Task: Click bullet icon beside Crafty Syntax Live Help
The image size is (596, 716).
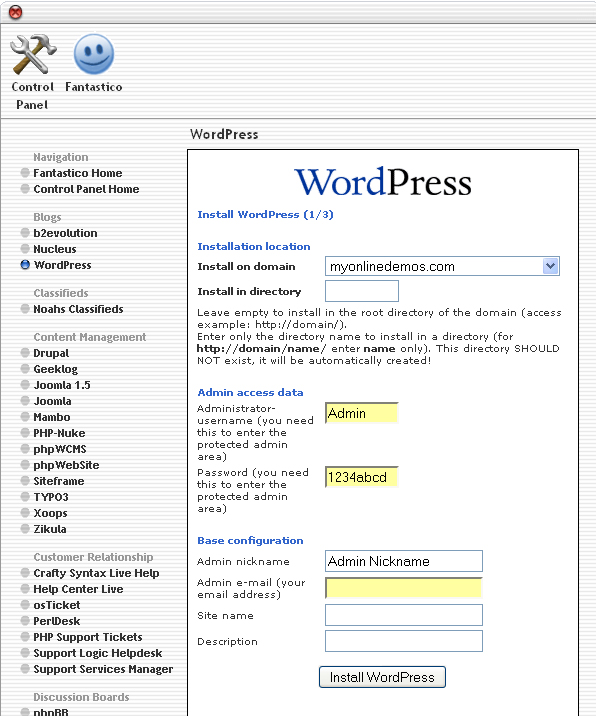Action: tap(25, 573)
